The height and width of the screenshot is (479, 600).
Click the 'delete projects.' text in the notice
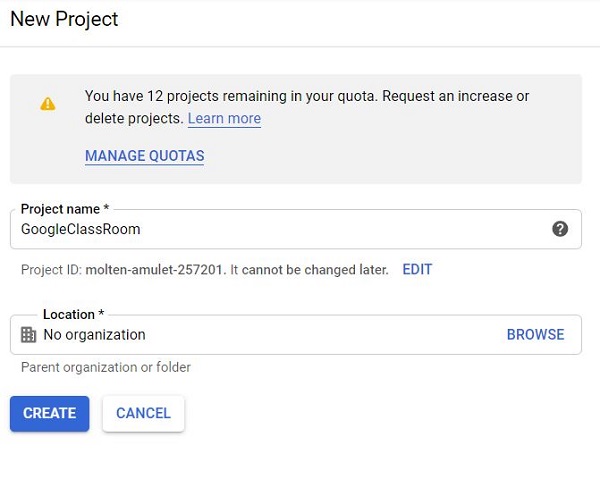[x=133, y=119]
